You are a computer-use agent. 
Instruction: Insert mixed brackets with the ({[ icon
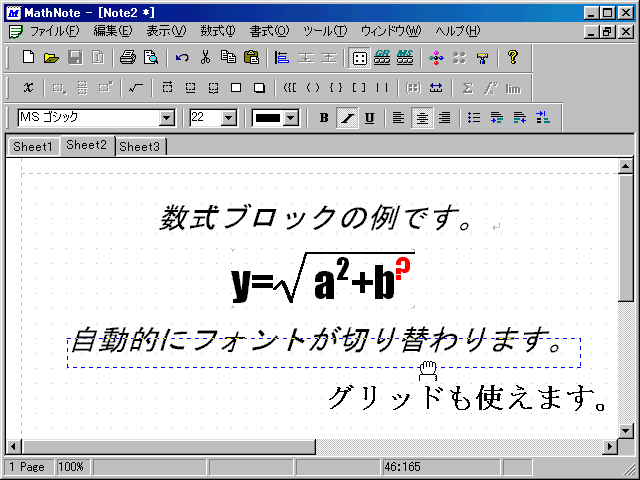click(290, 88)
